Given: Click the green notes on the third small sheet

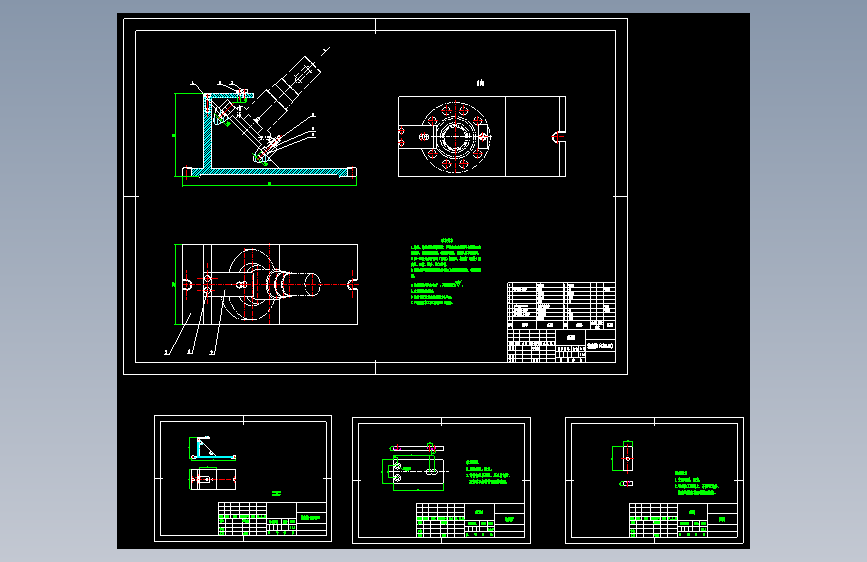Looking at the screenshot, I should click(697, 483).
